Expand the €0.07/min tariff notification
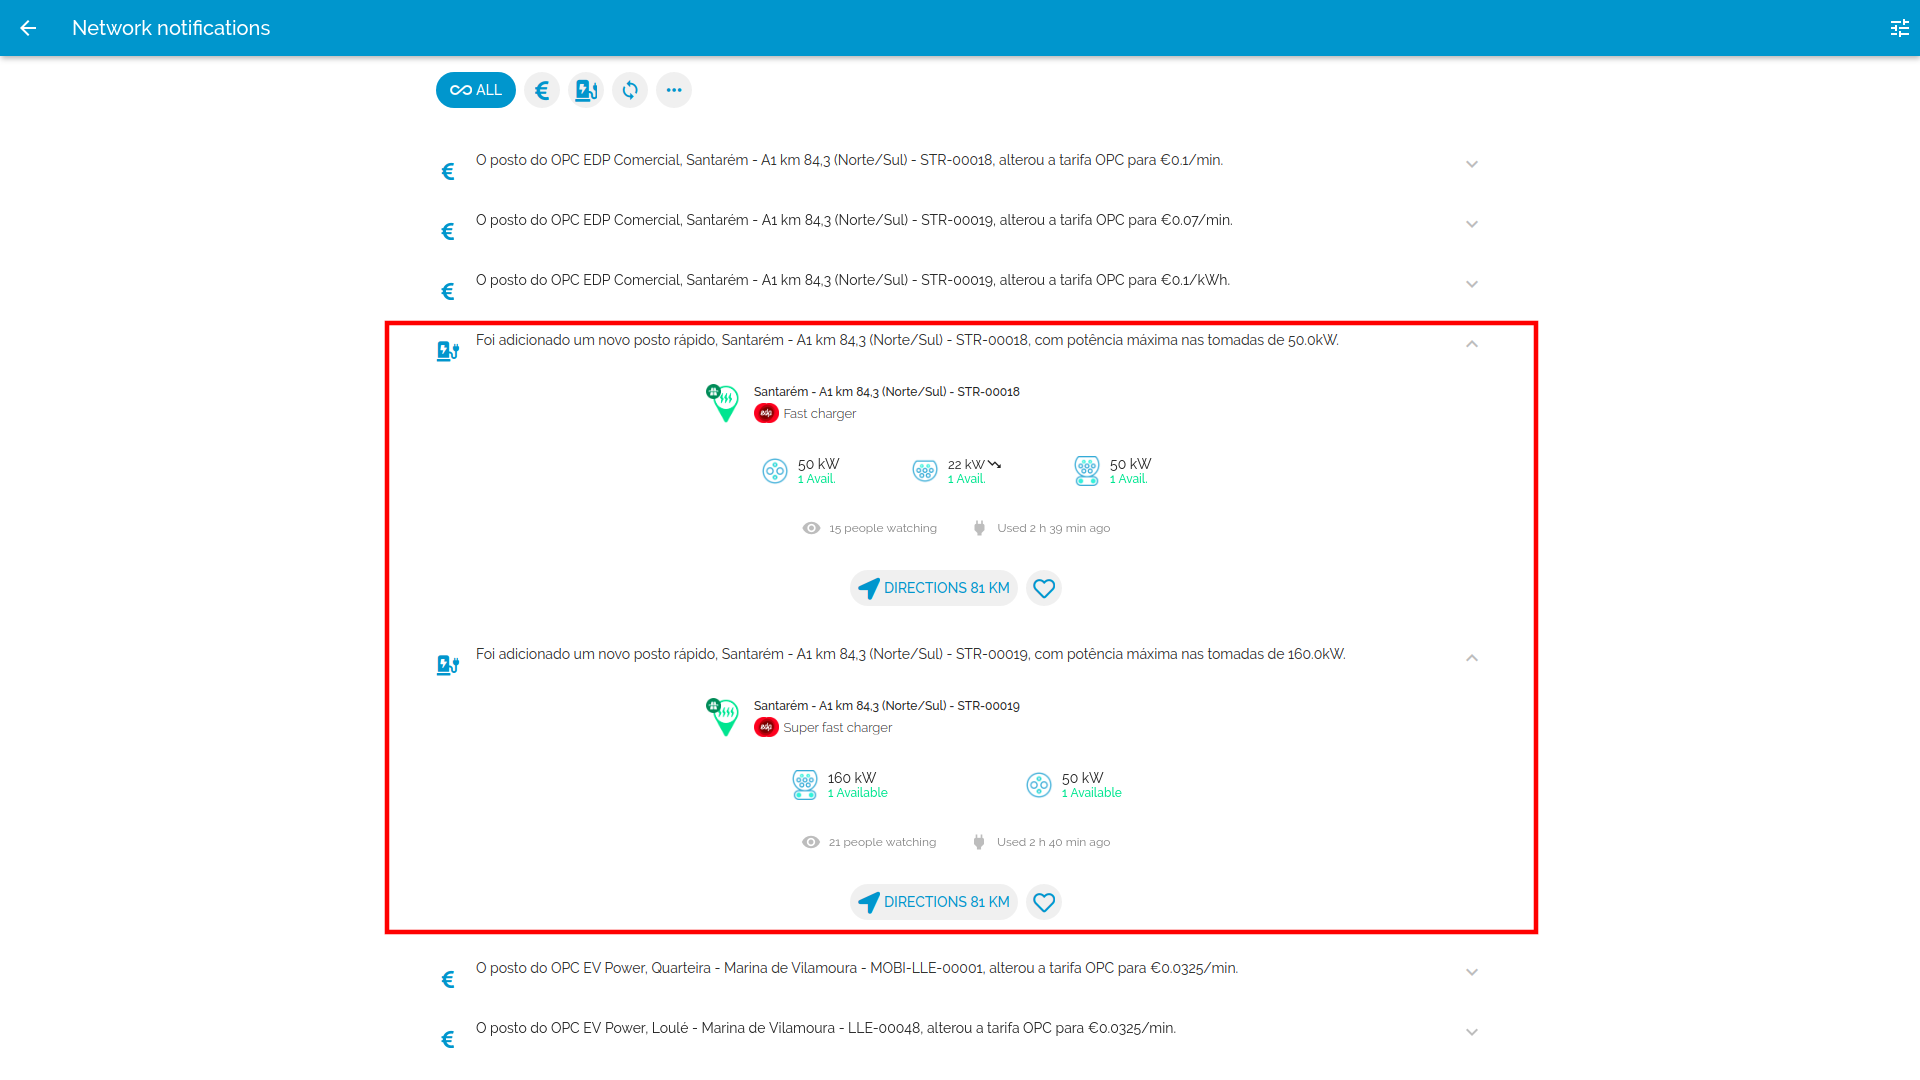Screen dimensions: 1920x1080 coord(1471,224)
